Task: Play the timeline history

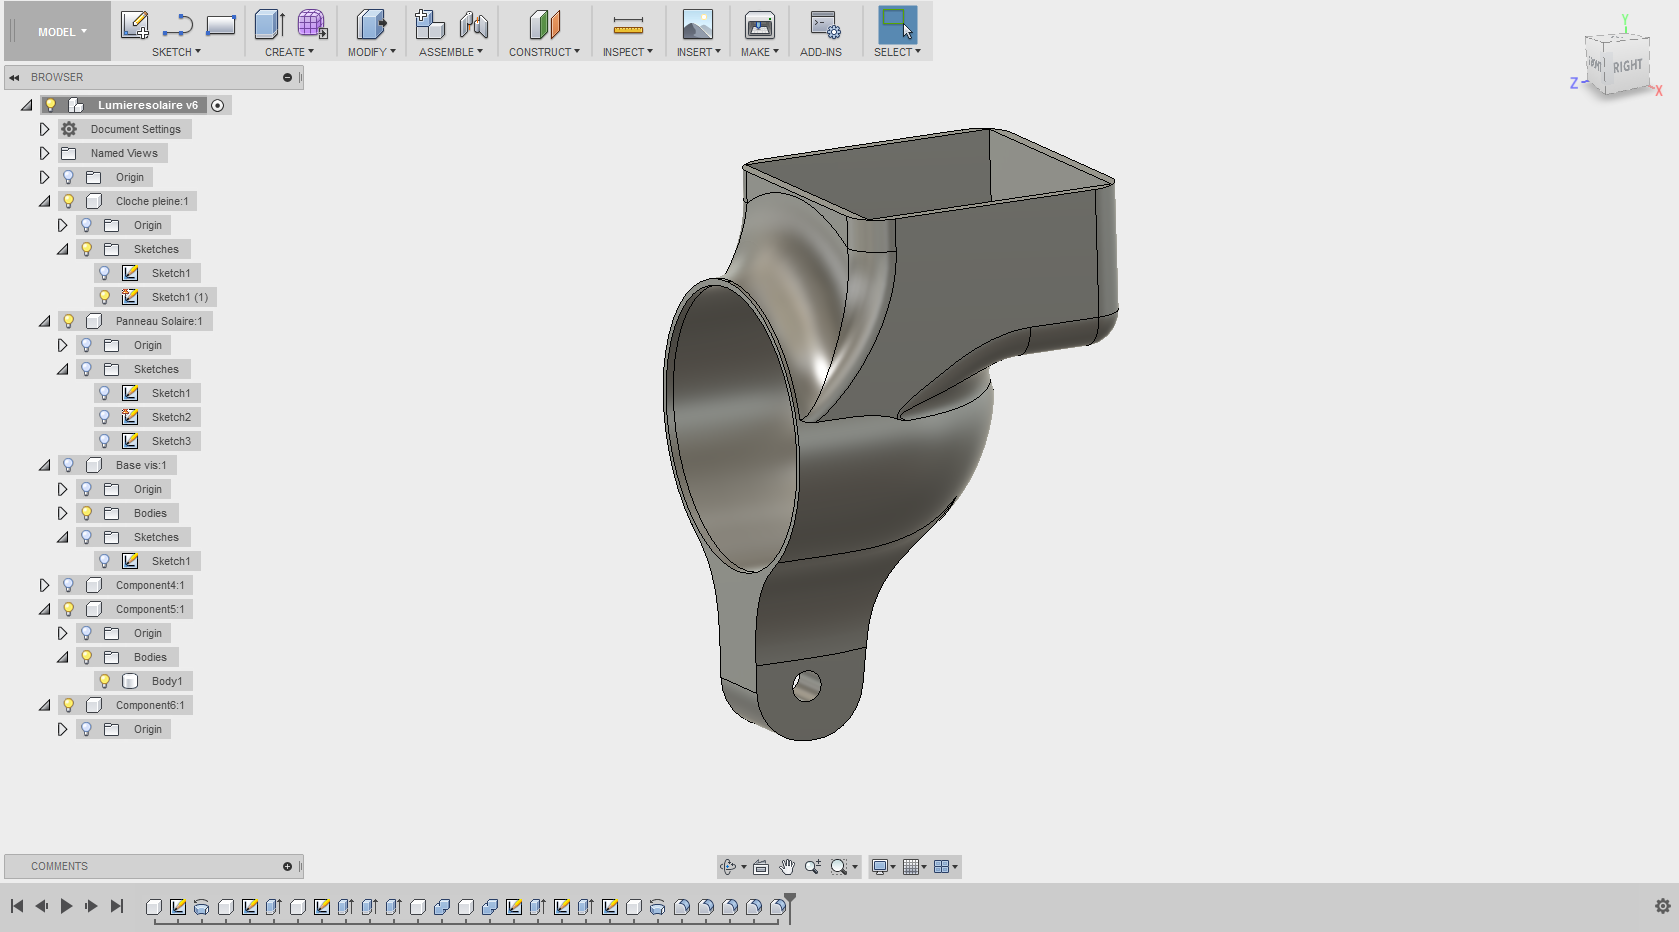Action: [x=66, y=906]
